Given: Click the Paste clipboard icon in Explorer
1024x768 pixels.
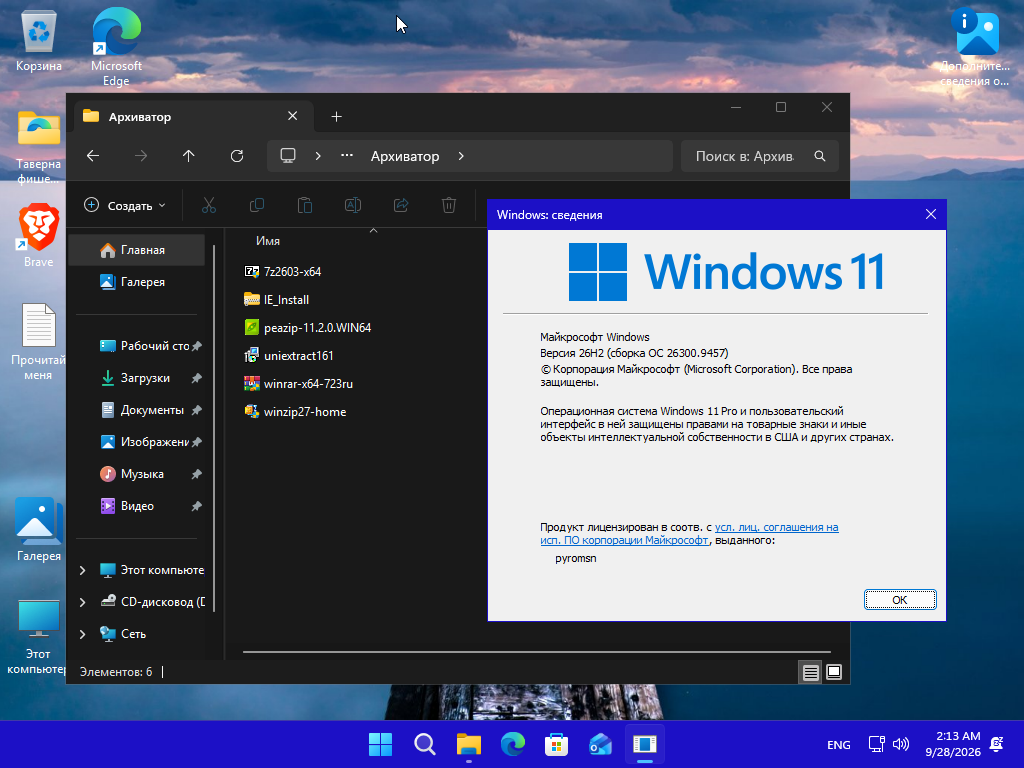Looking at the screenshot, I should 305,205.
